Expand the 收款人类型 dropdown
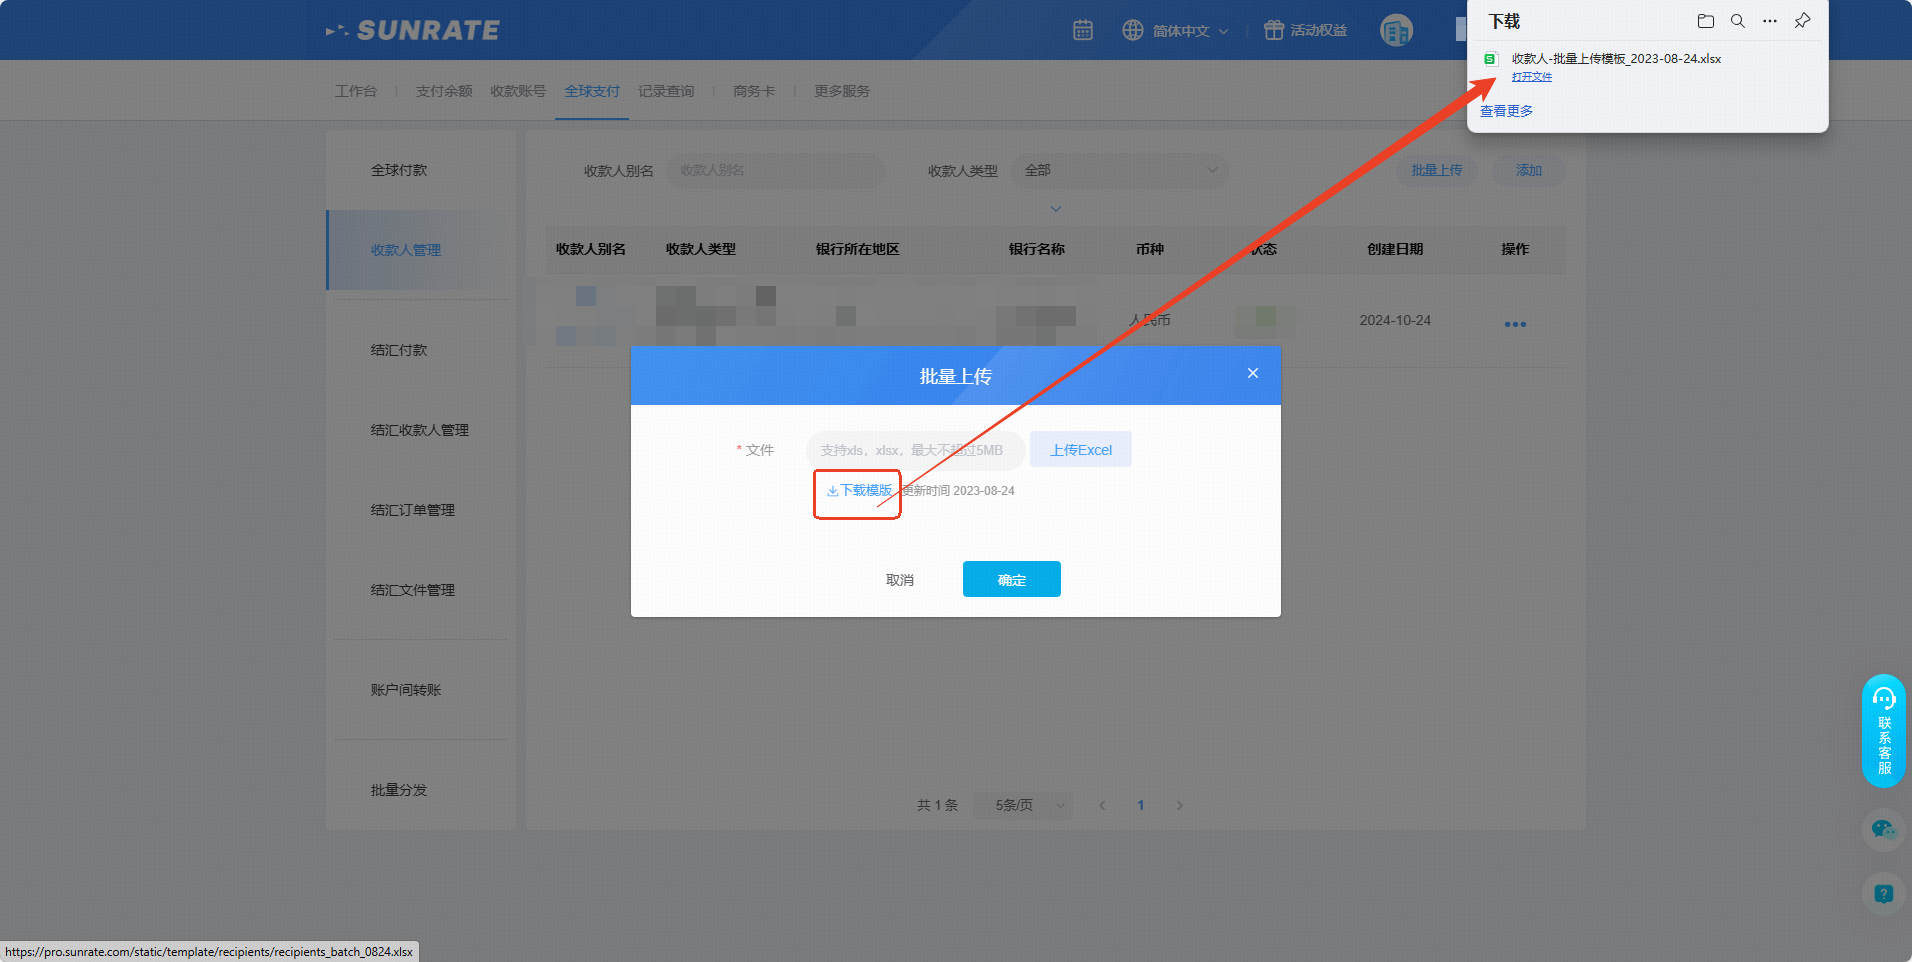 1120,170
